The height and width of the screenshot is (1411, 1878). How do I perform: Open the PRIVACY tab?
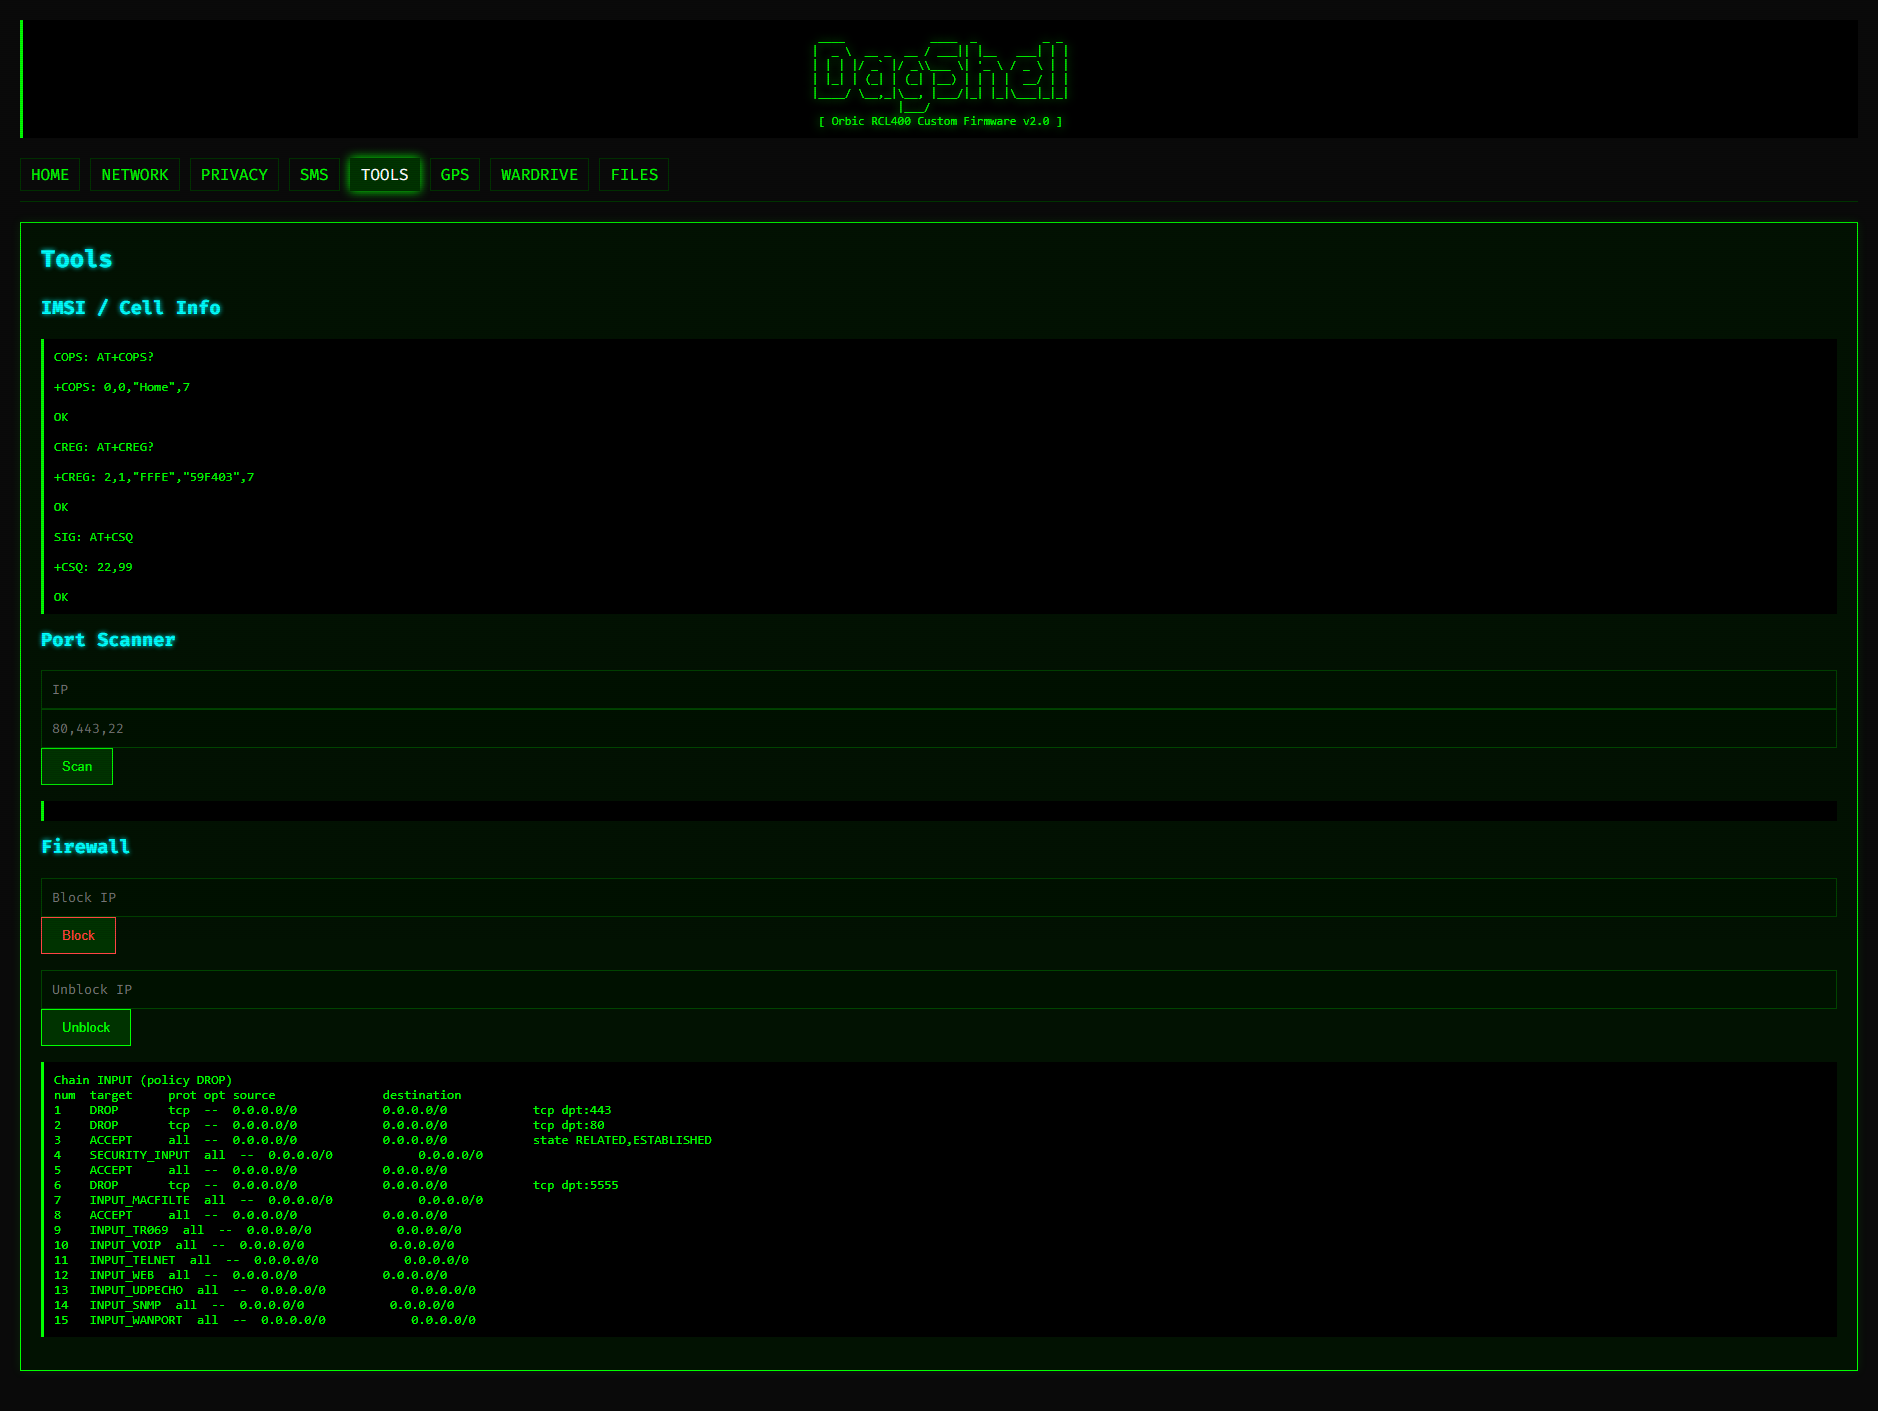click(x=233, y=174)
